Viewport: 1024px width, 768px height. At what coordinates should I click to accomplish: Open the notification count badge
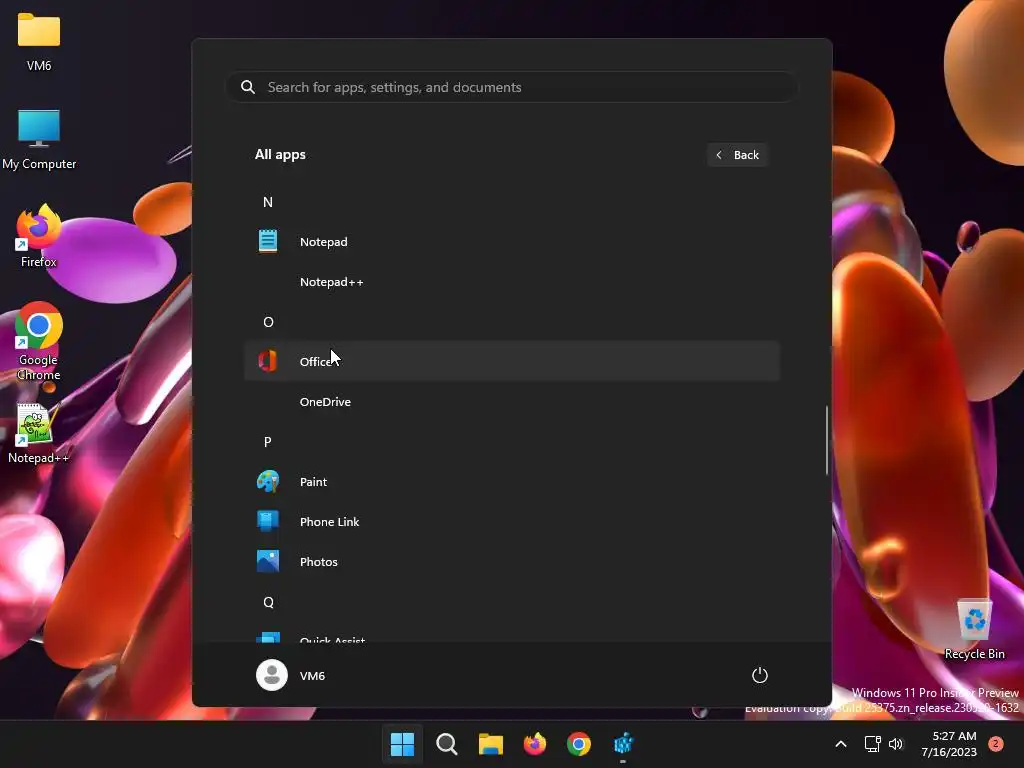(x=996, y=744)
